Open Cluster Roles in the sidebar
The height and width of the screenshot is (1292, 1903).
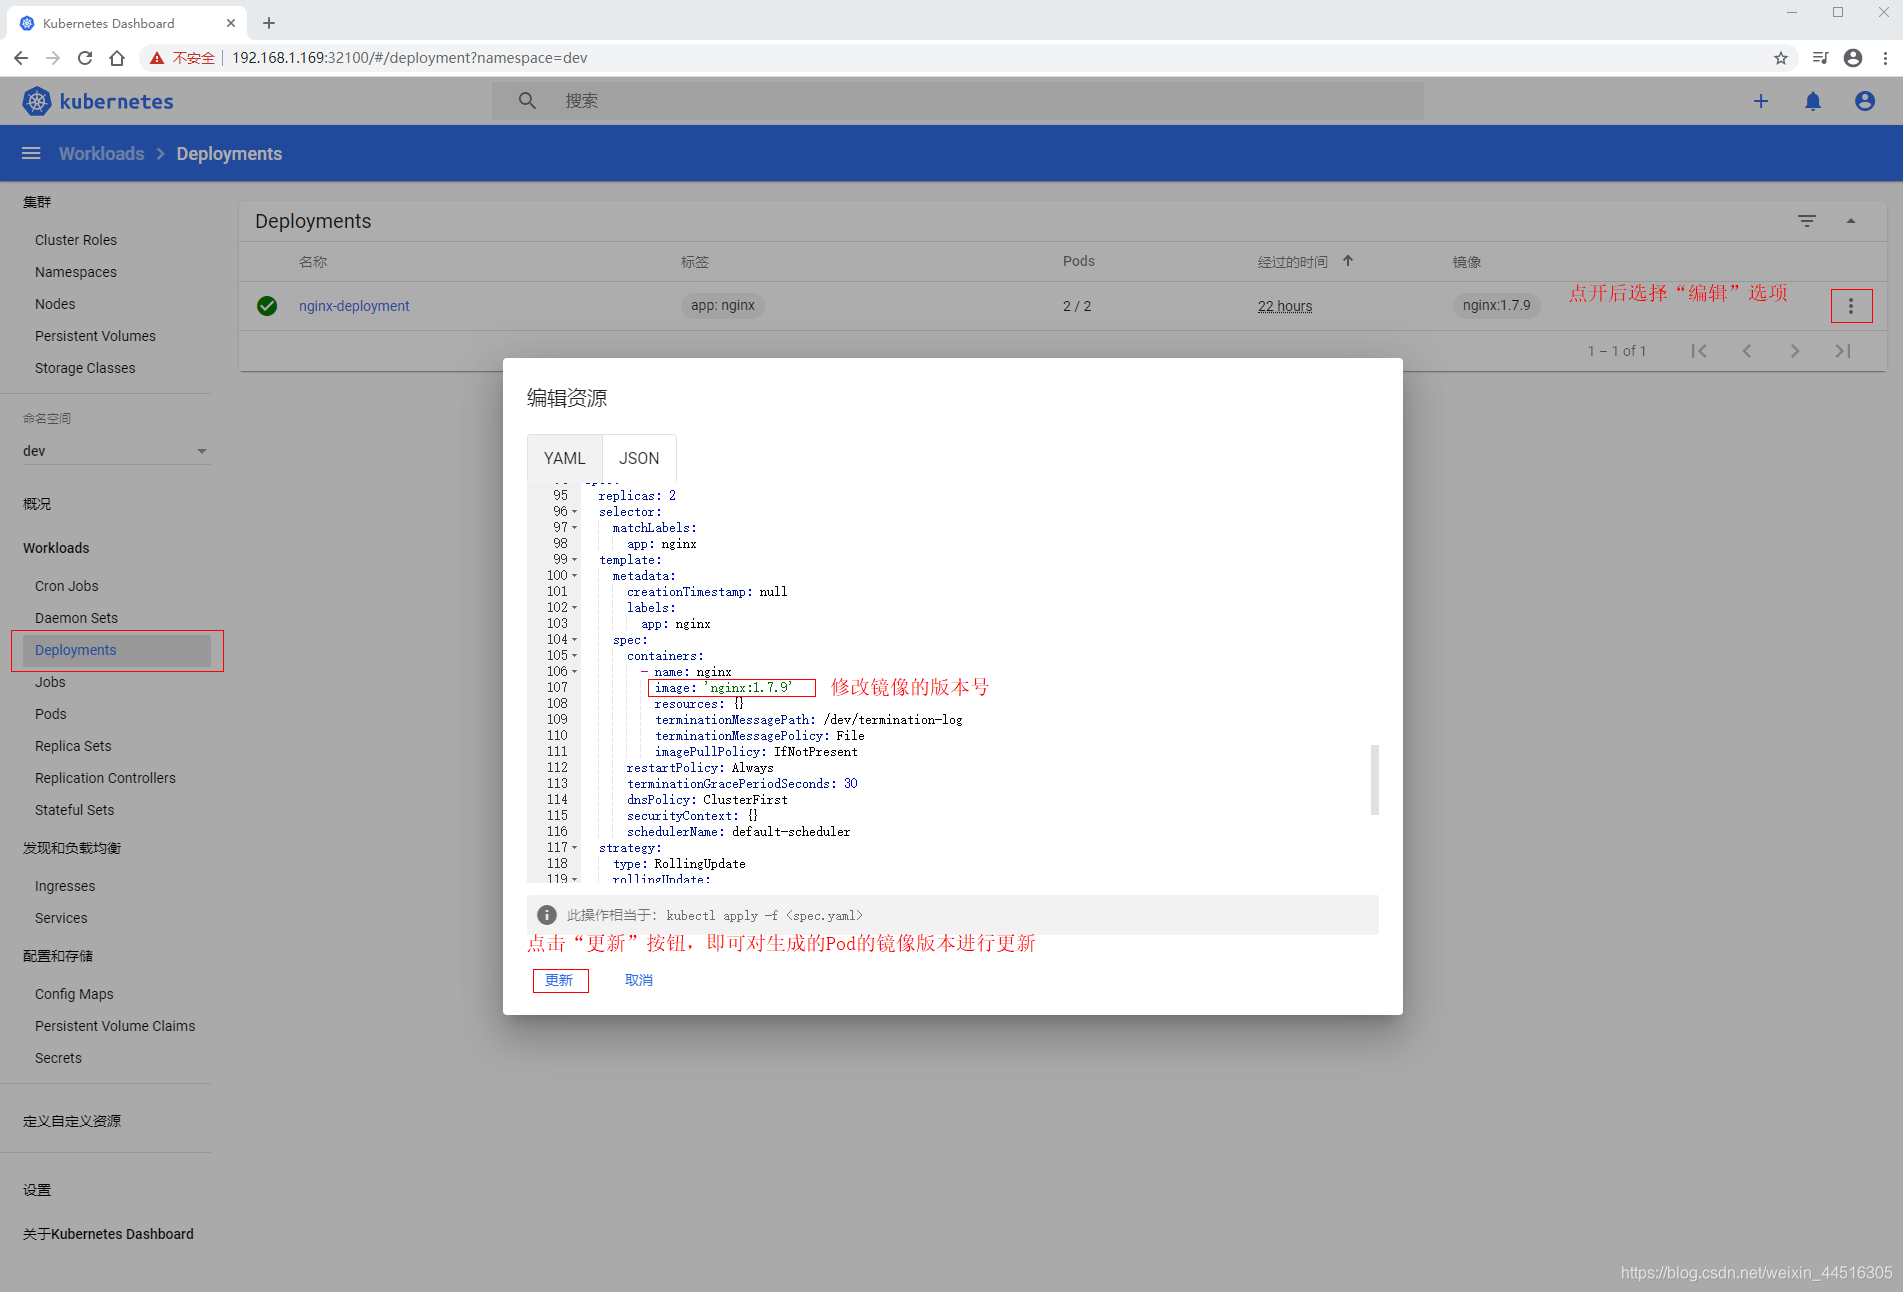76,240
